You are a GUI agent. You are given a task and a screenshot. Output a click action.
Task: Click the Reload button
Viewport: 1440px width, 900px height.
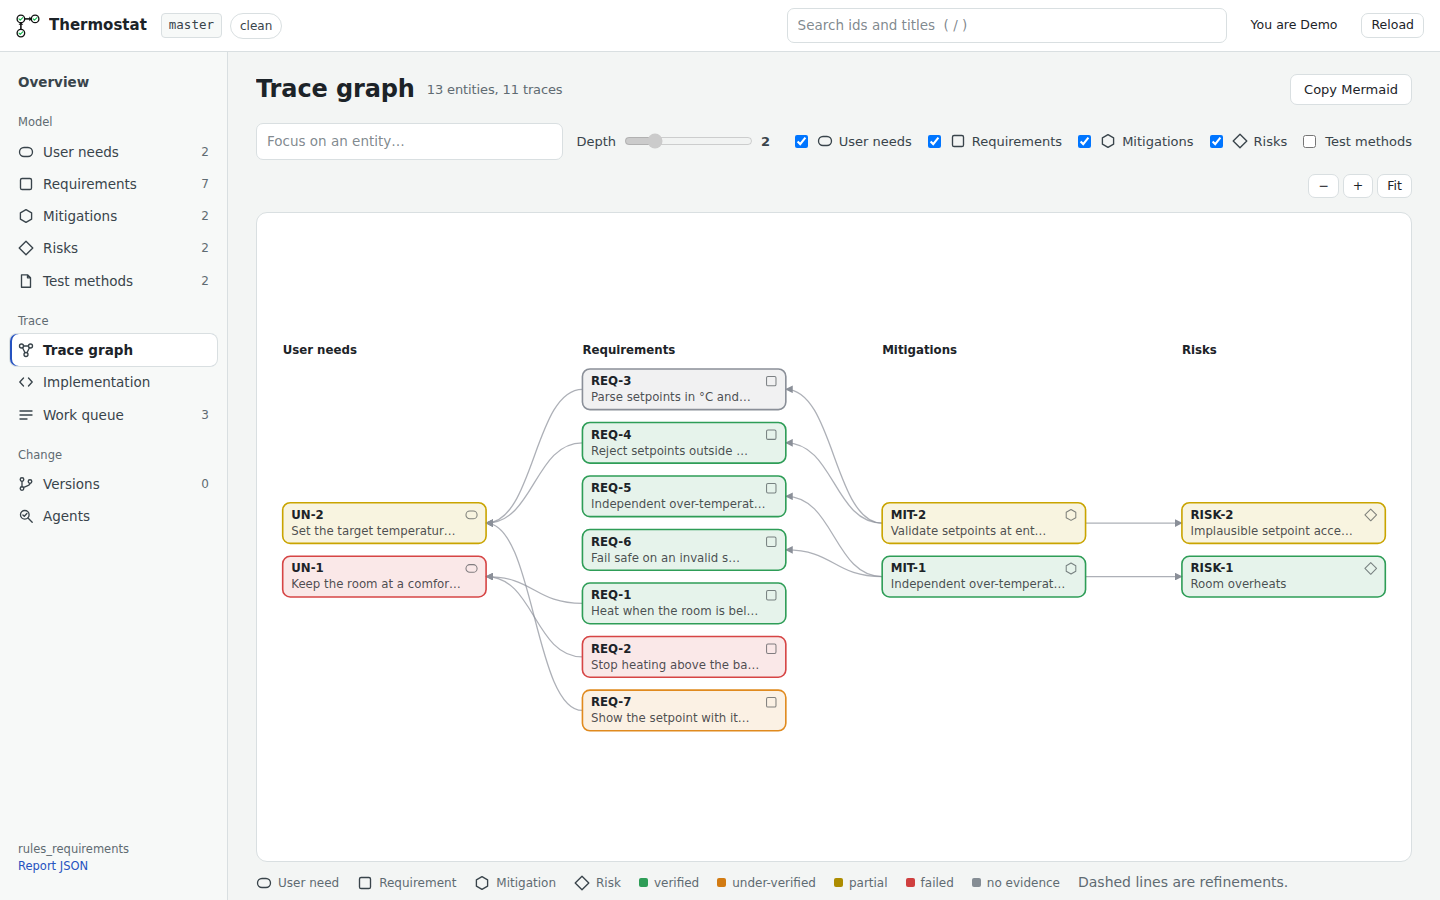pos(1392,25)
